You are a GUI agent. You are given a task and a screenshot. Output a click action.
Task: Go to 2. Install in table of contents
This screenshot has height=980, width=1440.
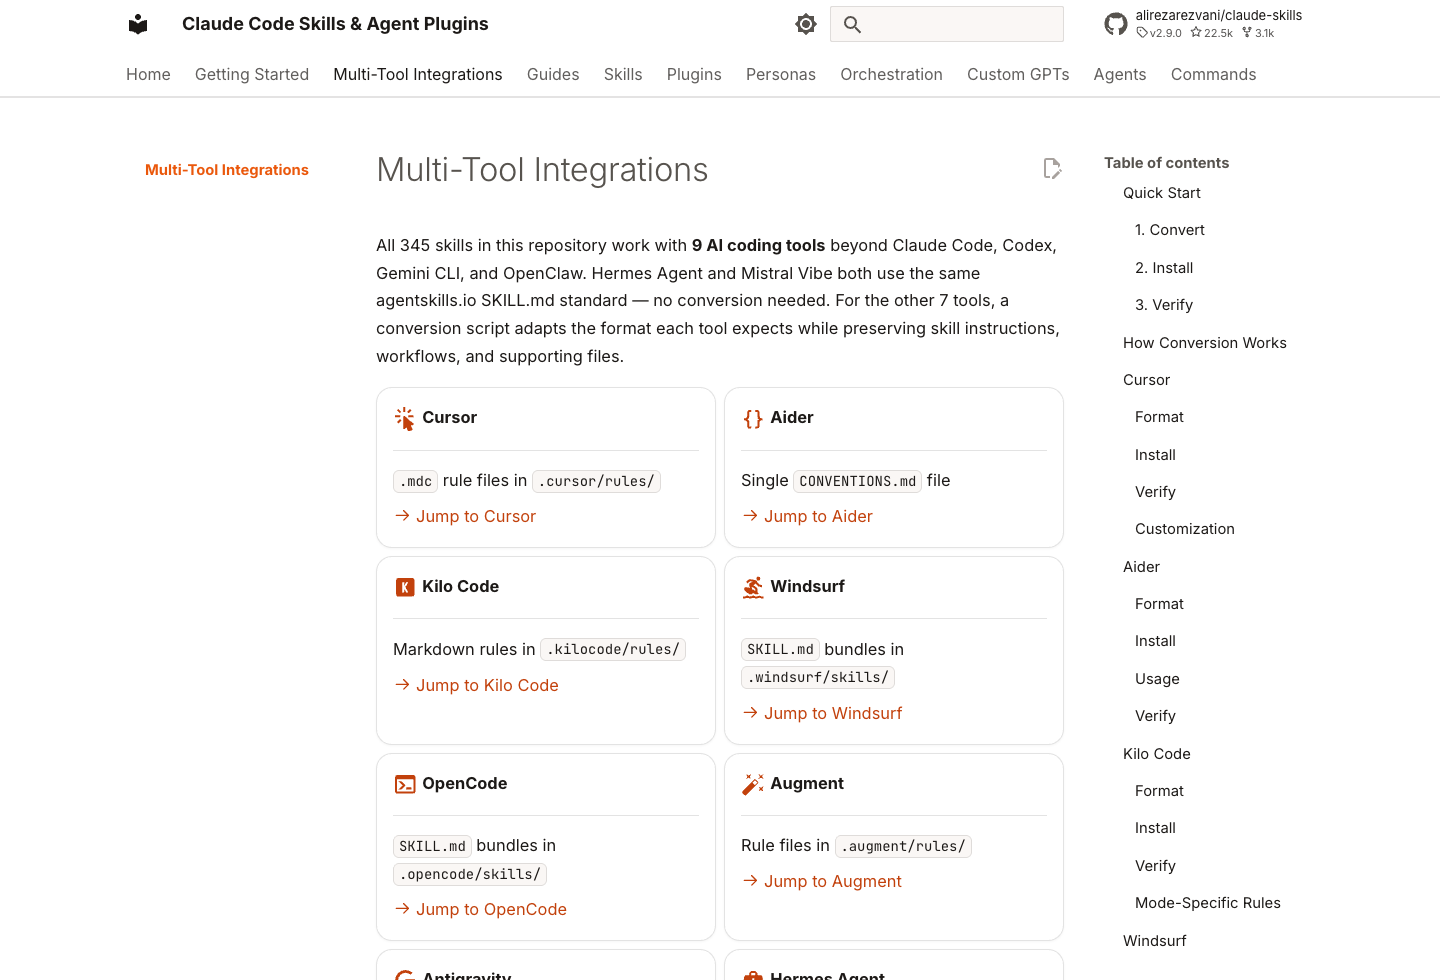(1164, 268)
